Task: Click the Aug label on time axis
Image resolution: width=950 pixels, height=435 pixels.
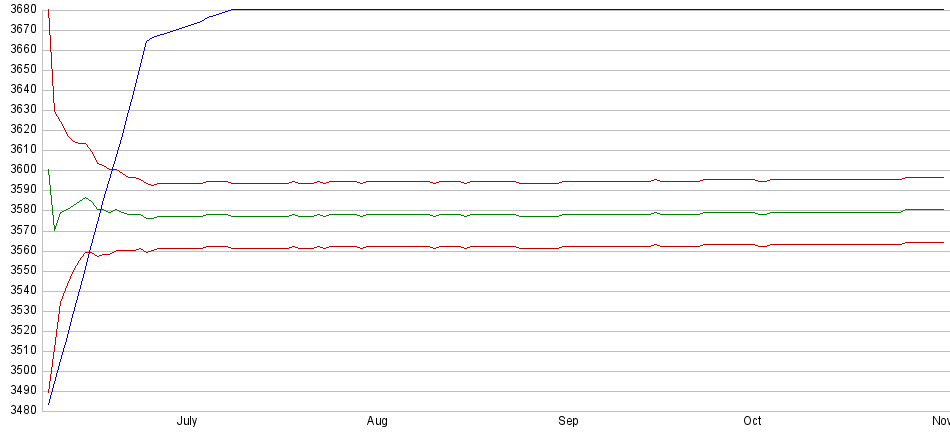Action: click(x=377, y=422)
